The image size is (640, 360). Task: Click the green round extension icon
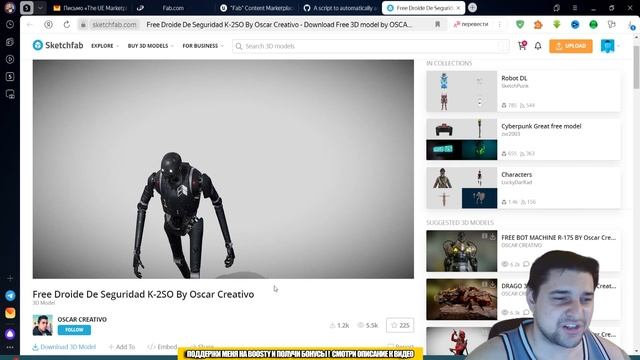click(593, 24)
